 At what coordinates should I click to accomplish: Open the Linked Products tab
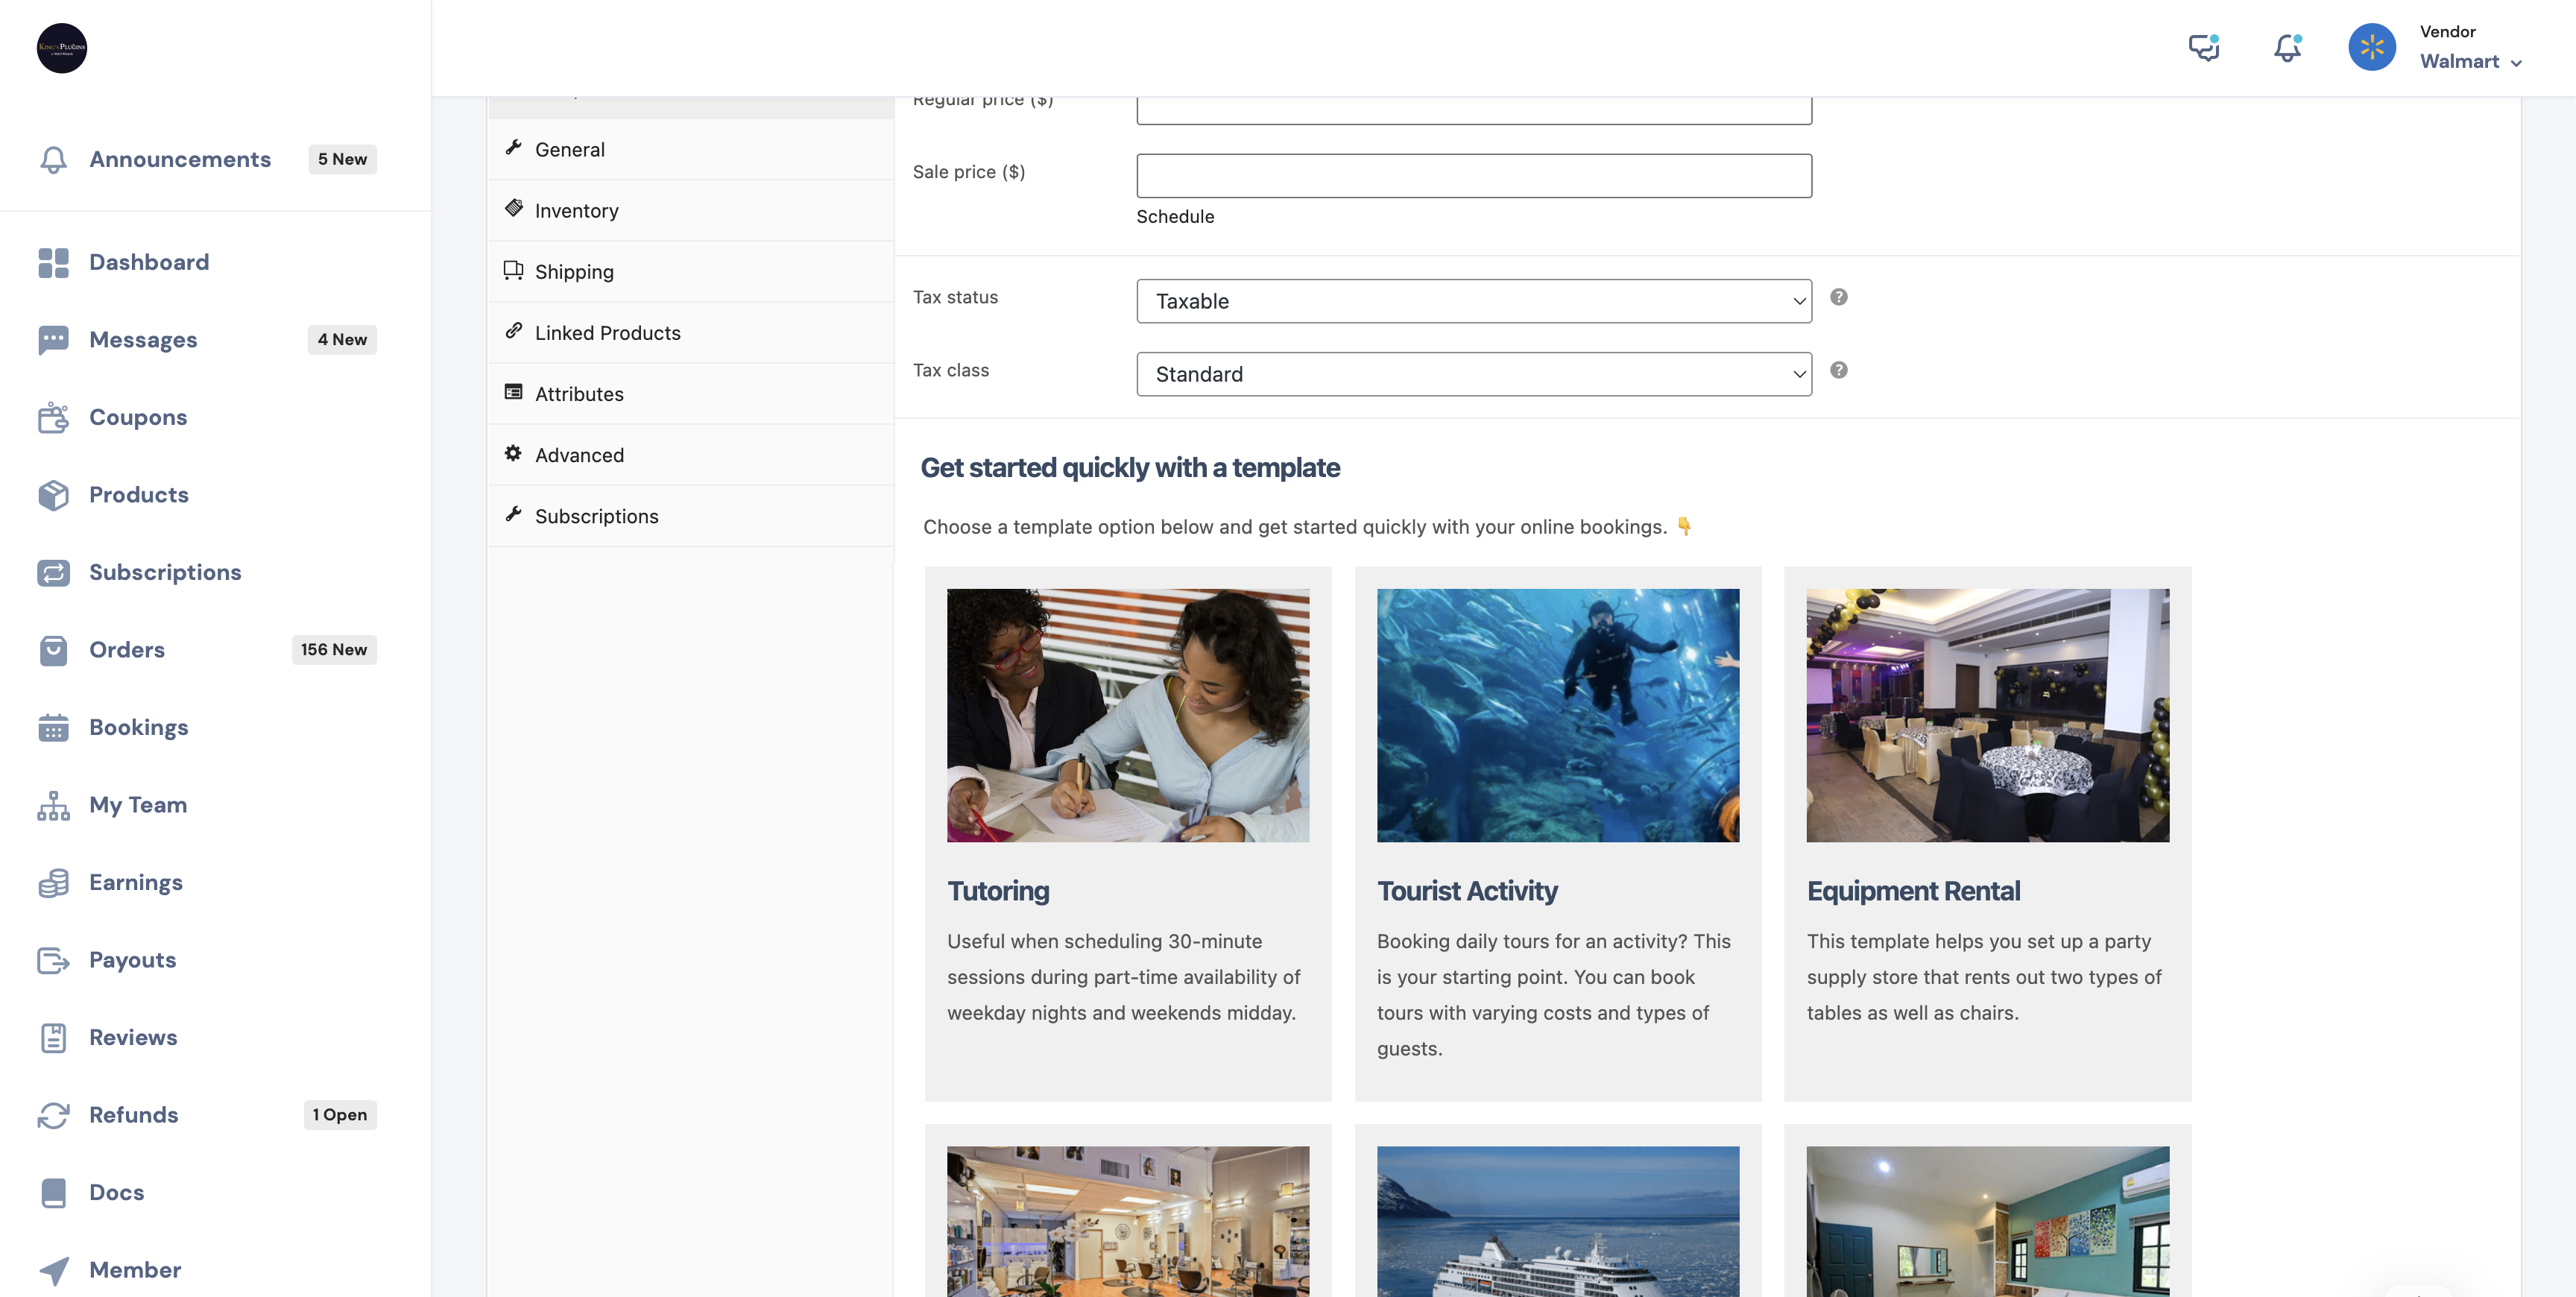point(690,332)
